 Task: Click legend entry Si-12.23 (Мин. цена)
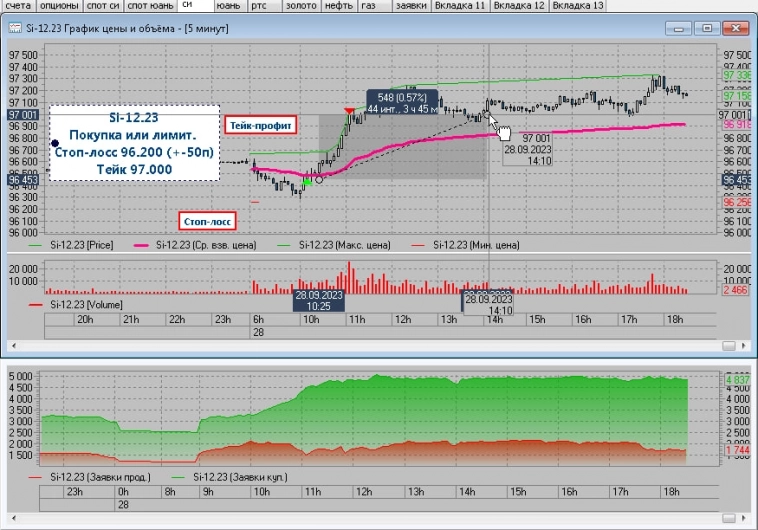coord(465,245)
